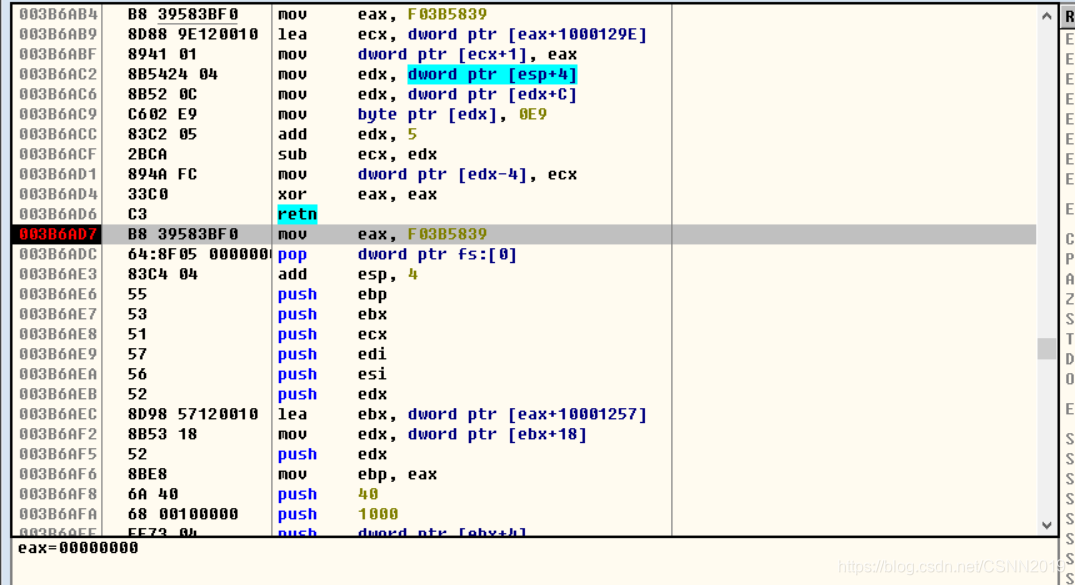Select hex bytes C602 E9

(x=162, y=115)
